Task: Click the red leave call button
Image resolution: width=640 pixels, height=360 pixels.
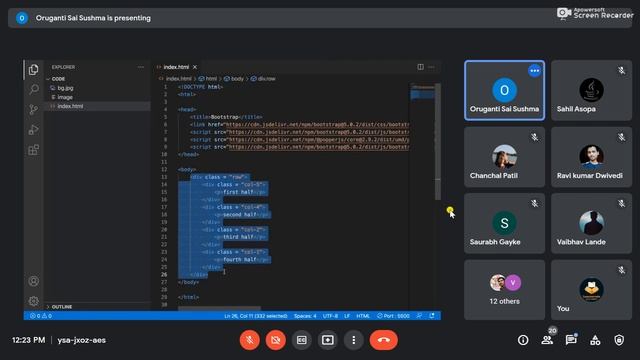Action: pyautogui.click(x=384, y=340)
